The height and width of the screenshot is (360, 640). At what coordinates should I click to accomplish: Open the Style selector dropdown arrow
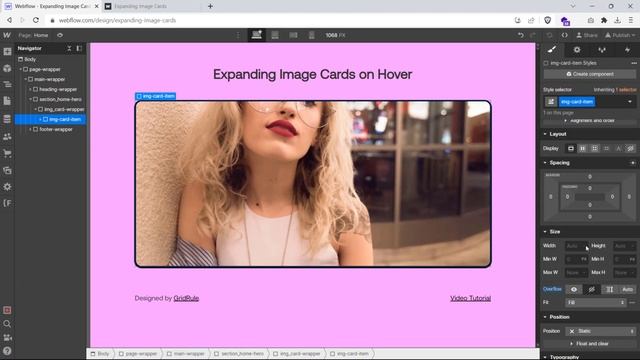pos(630,102)
